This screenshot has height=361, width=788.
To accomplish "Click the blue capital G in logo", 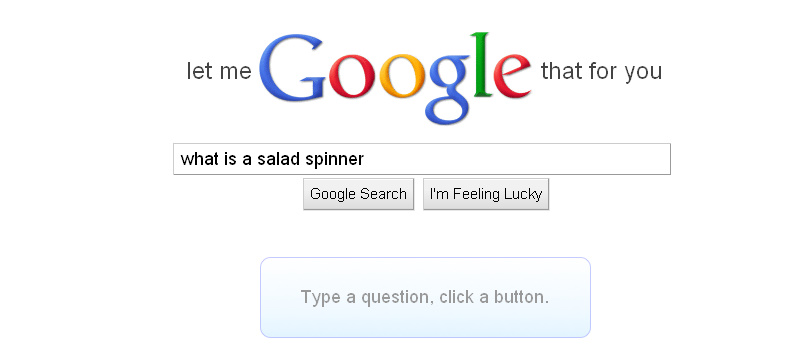I will pyautogui.click(x=291, y=68).
